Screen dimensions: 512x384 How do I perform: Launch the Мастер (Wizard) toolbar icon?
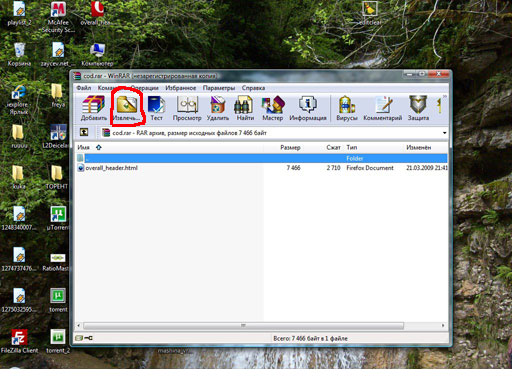coord(273,108)
